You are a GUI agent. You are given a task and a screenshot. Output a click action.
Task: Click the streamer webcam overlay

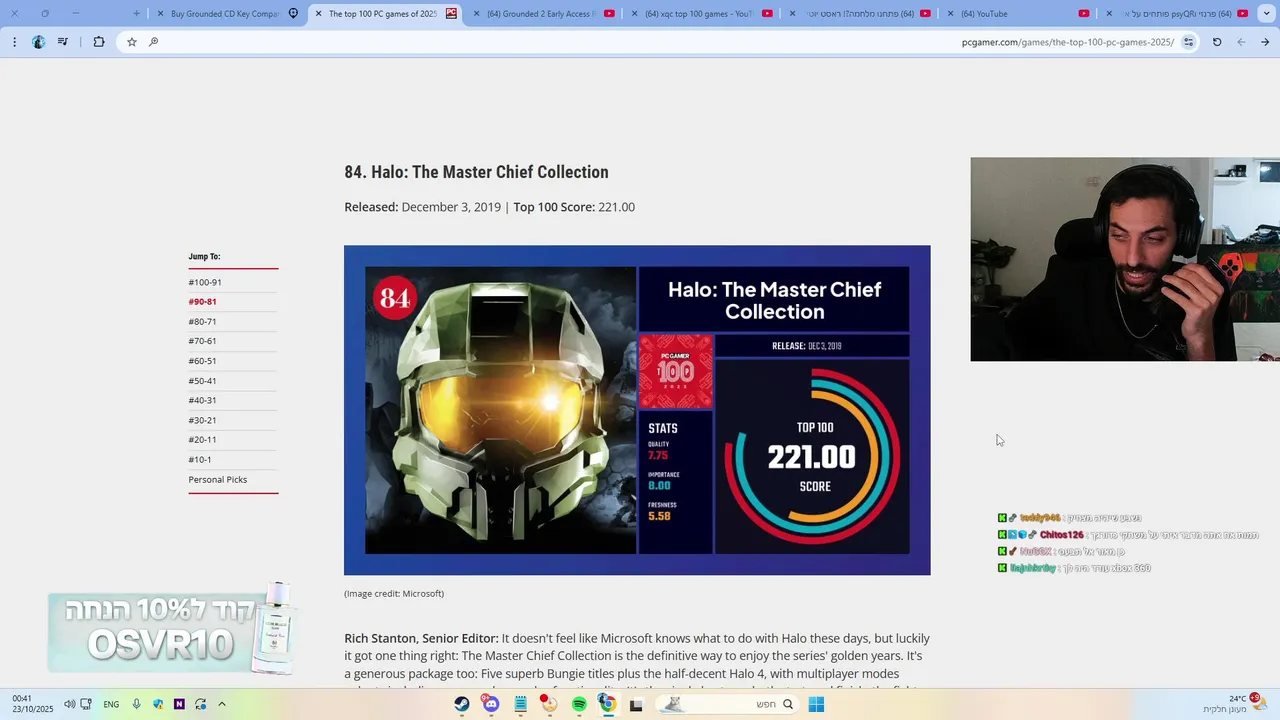pos(1125,259)
